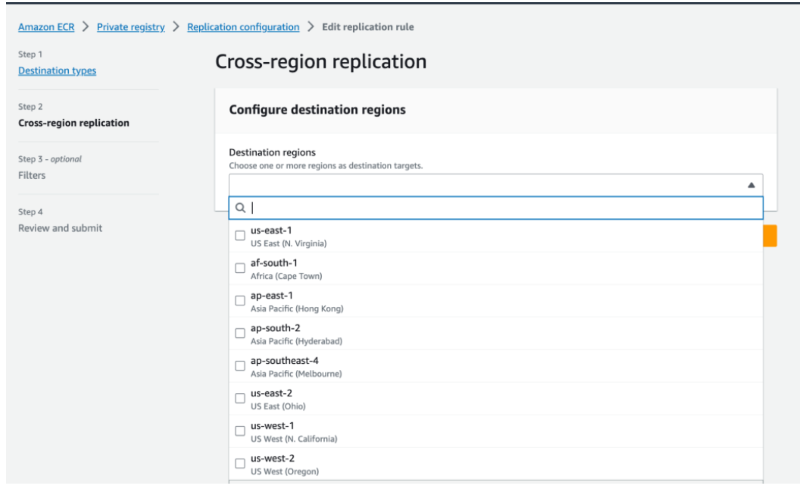Toggle the us-west-1 N. California checkbox
The image size is (800, 486).
pos(240,431)
